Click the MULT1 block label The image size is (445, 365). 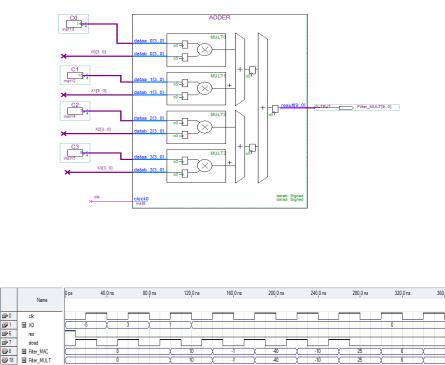(x=218, y=76)
